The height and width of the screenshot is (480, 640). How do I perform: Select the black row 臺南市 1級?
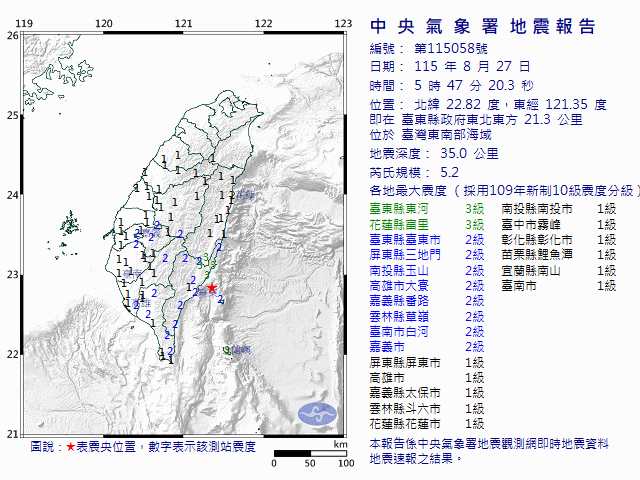point(559,286)
